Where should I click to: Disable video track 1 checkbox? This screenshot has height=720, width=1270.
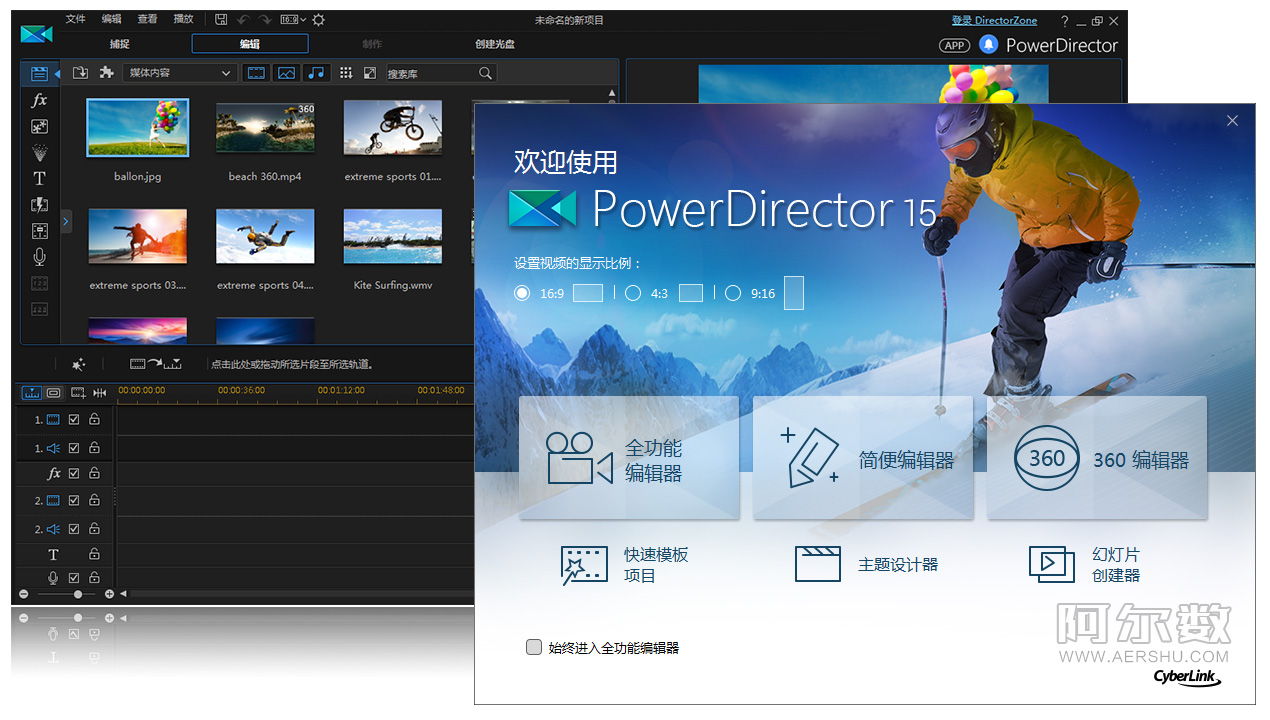coord(74,420)
